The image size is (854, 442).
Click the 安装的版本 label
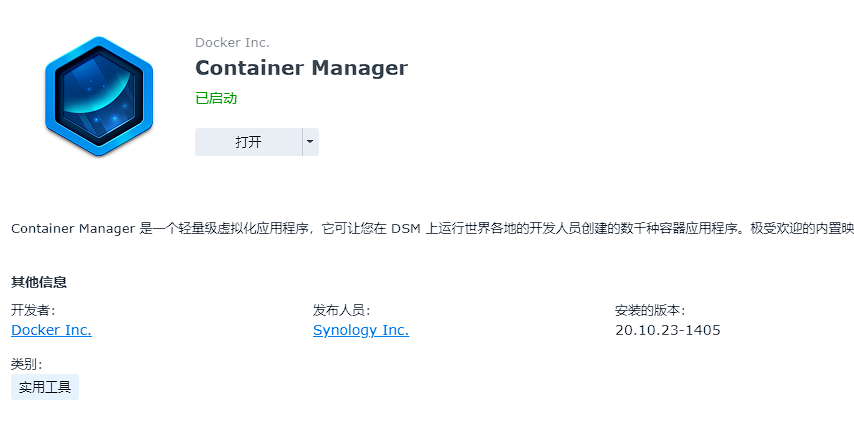coord(650,310)
